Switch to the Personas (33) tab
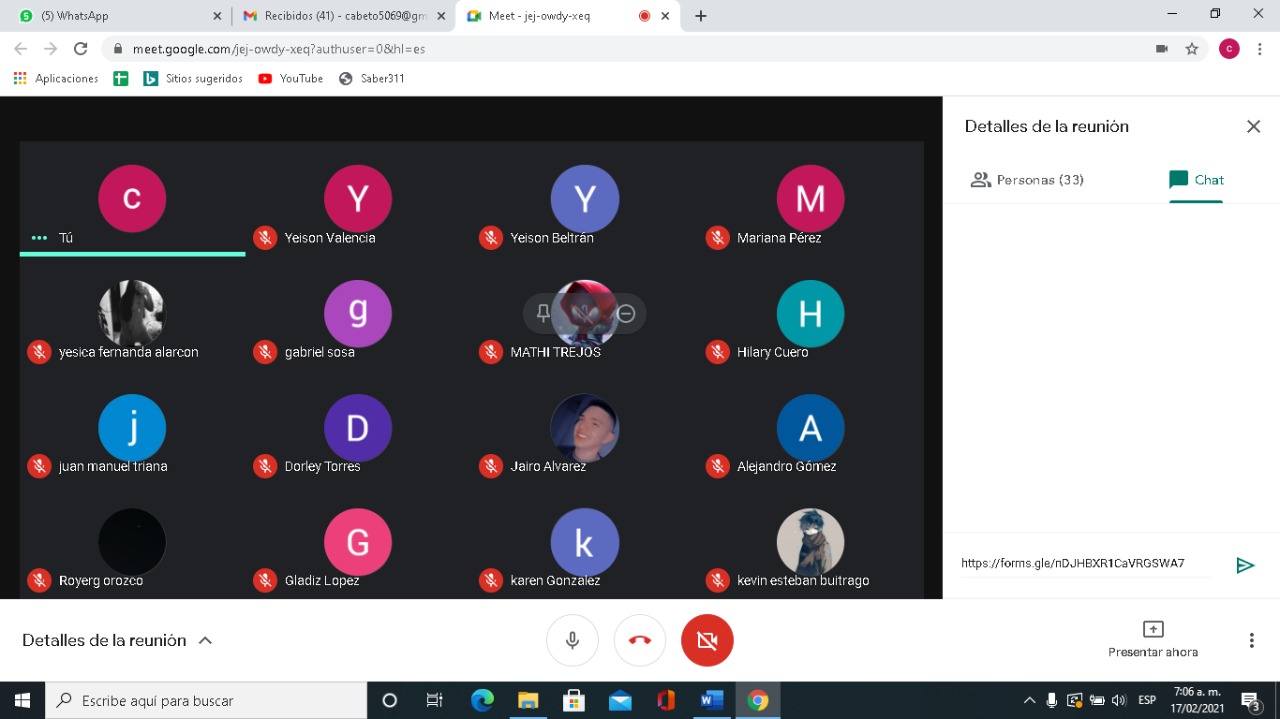The image size is (1280, 719). [x=1027, y=180]
